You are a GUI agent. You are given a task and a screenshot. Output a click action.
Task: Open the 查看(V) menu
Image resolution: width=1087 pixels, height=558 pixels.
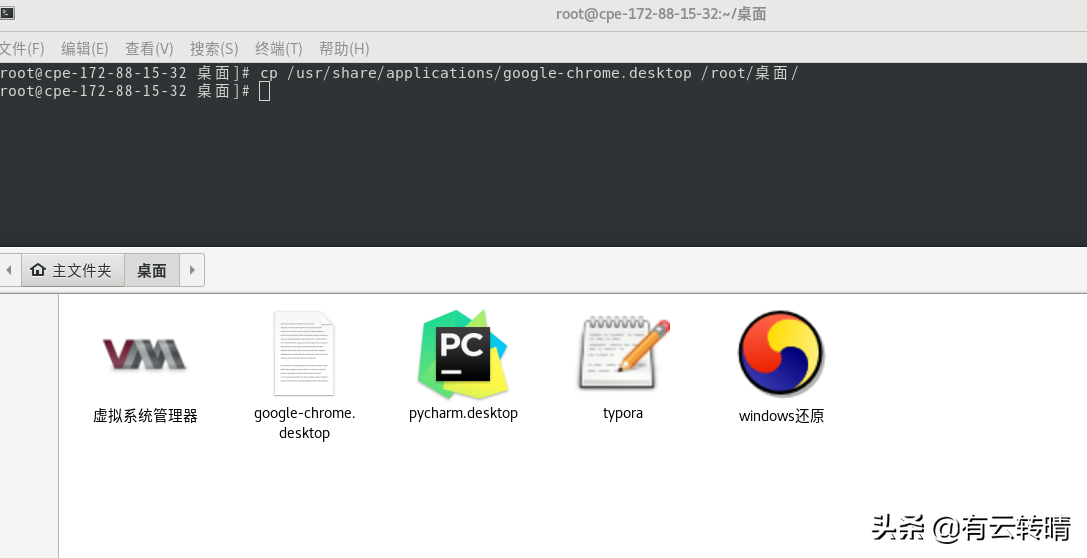coord(149,48)
